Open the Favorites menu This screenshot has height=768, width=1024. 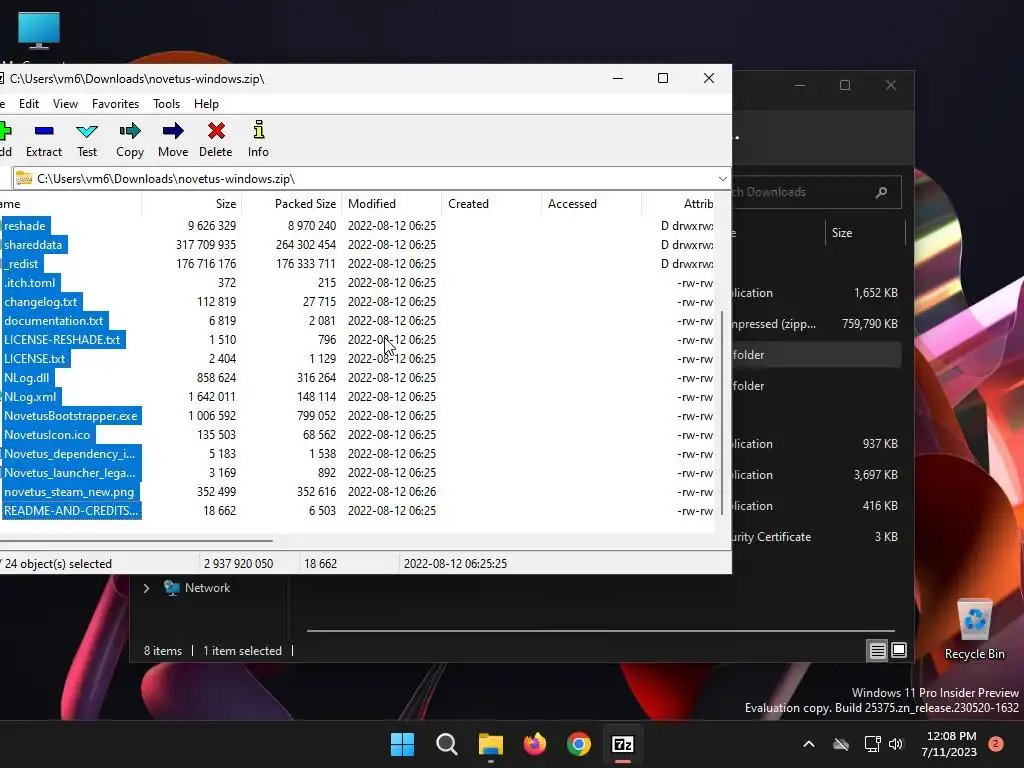(x=116, y=104)
